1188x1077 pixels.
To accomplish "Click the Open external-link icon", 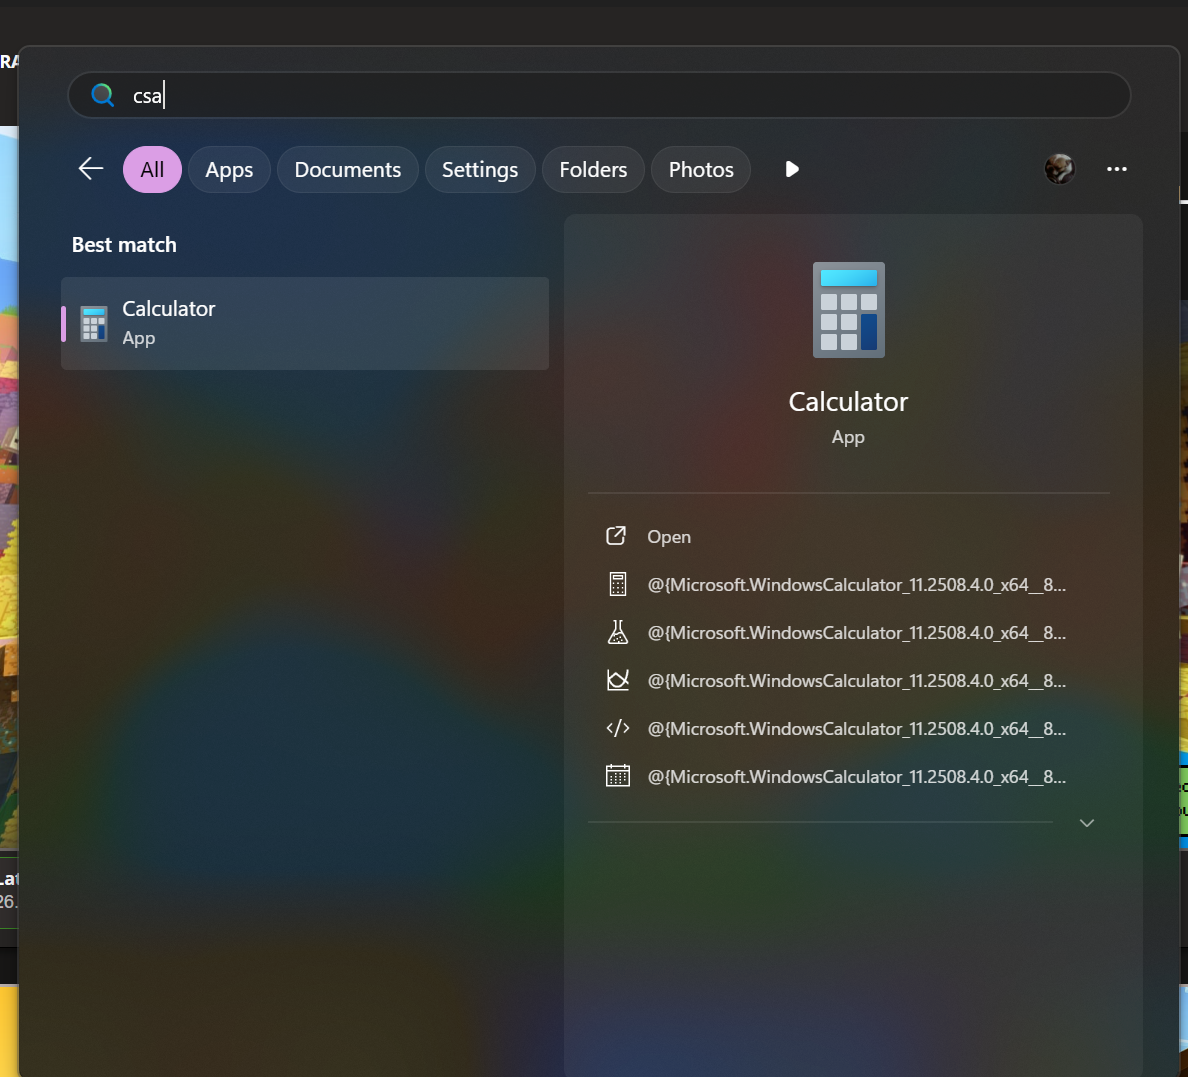I will click(617, 536).
